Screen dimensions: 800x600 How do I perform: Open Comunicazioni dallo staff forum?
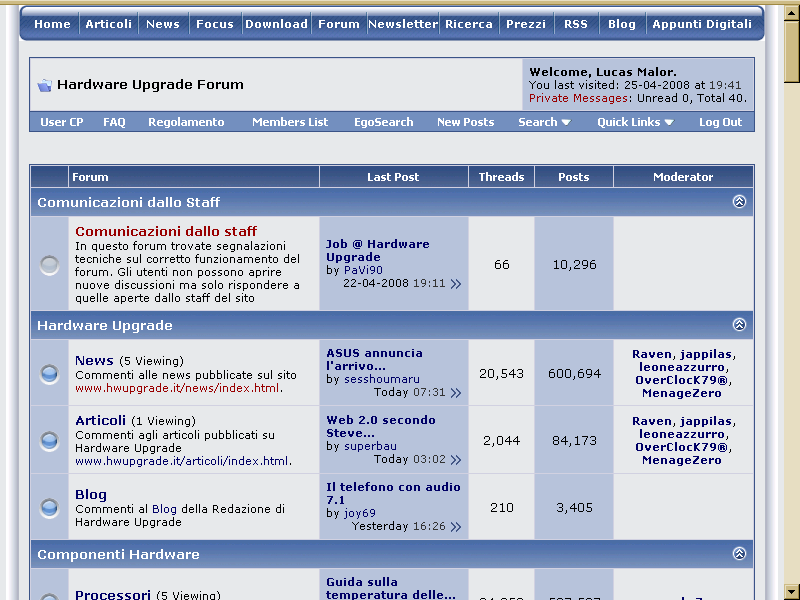[166, 231]
